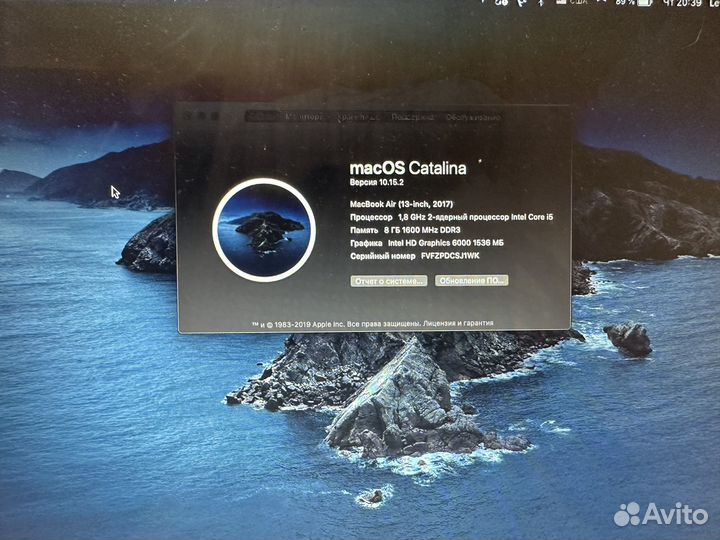Click the Чт 20:39 clock in menu bar

[682, 3]
